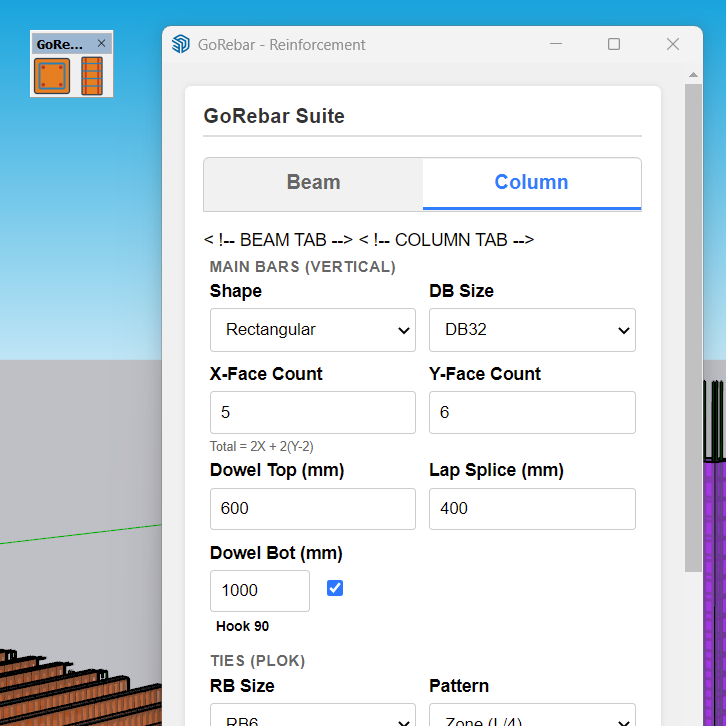Click the Hook 90 label text
The width and height of the screenshot is (726, 726).
(242, 626)
